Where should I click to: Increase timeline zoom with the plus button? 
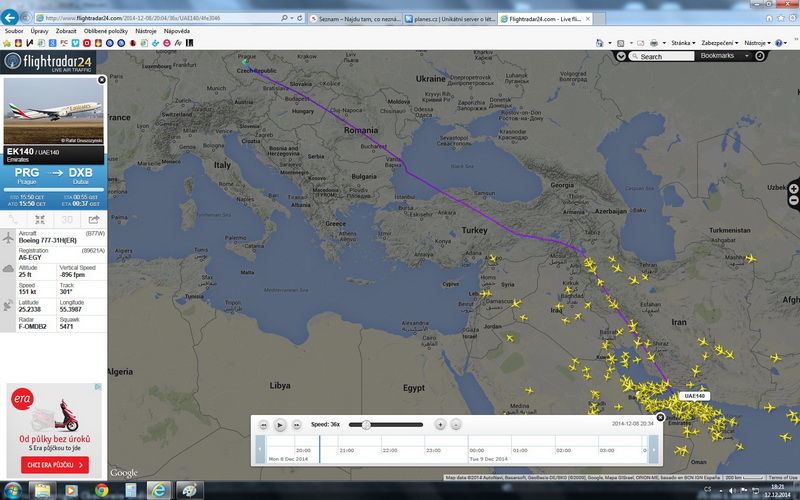tap(440, 424)
